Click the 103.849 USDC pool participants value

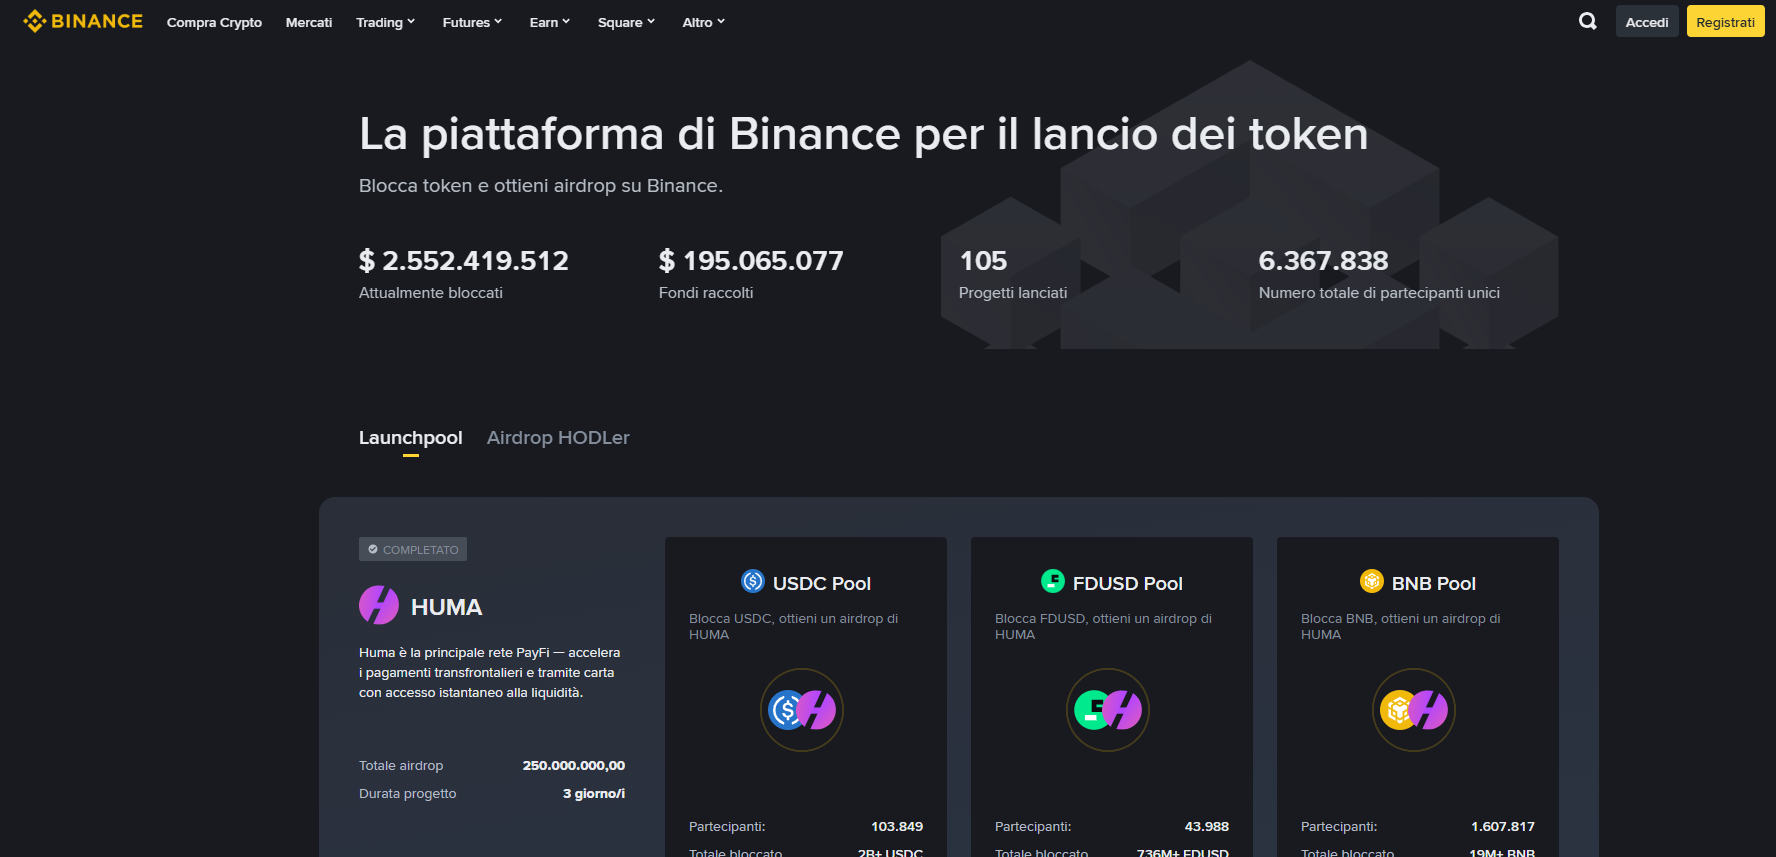pos(897,827)
